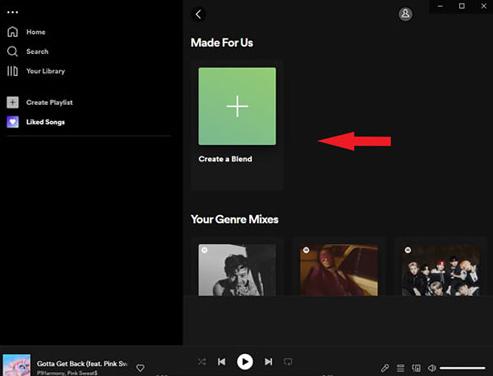Like the current song with heart icon
493x376 pixels.
click(140, 368)
